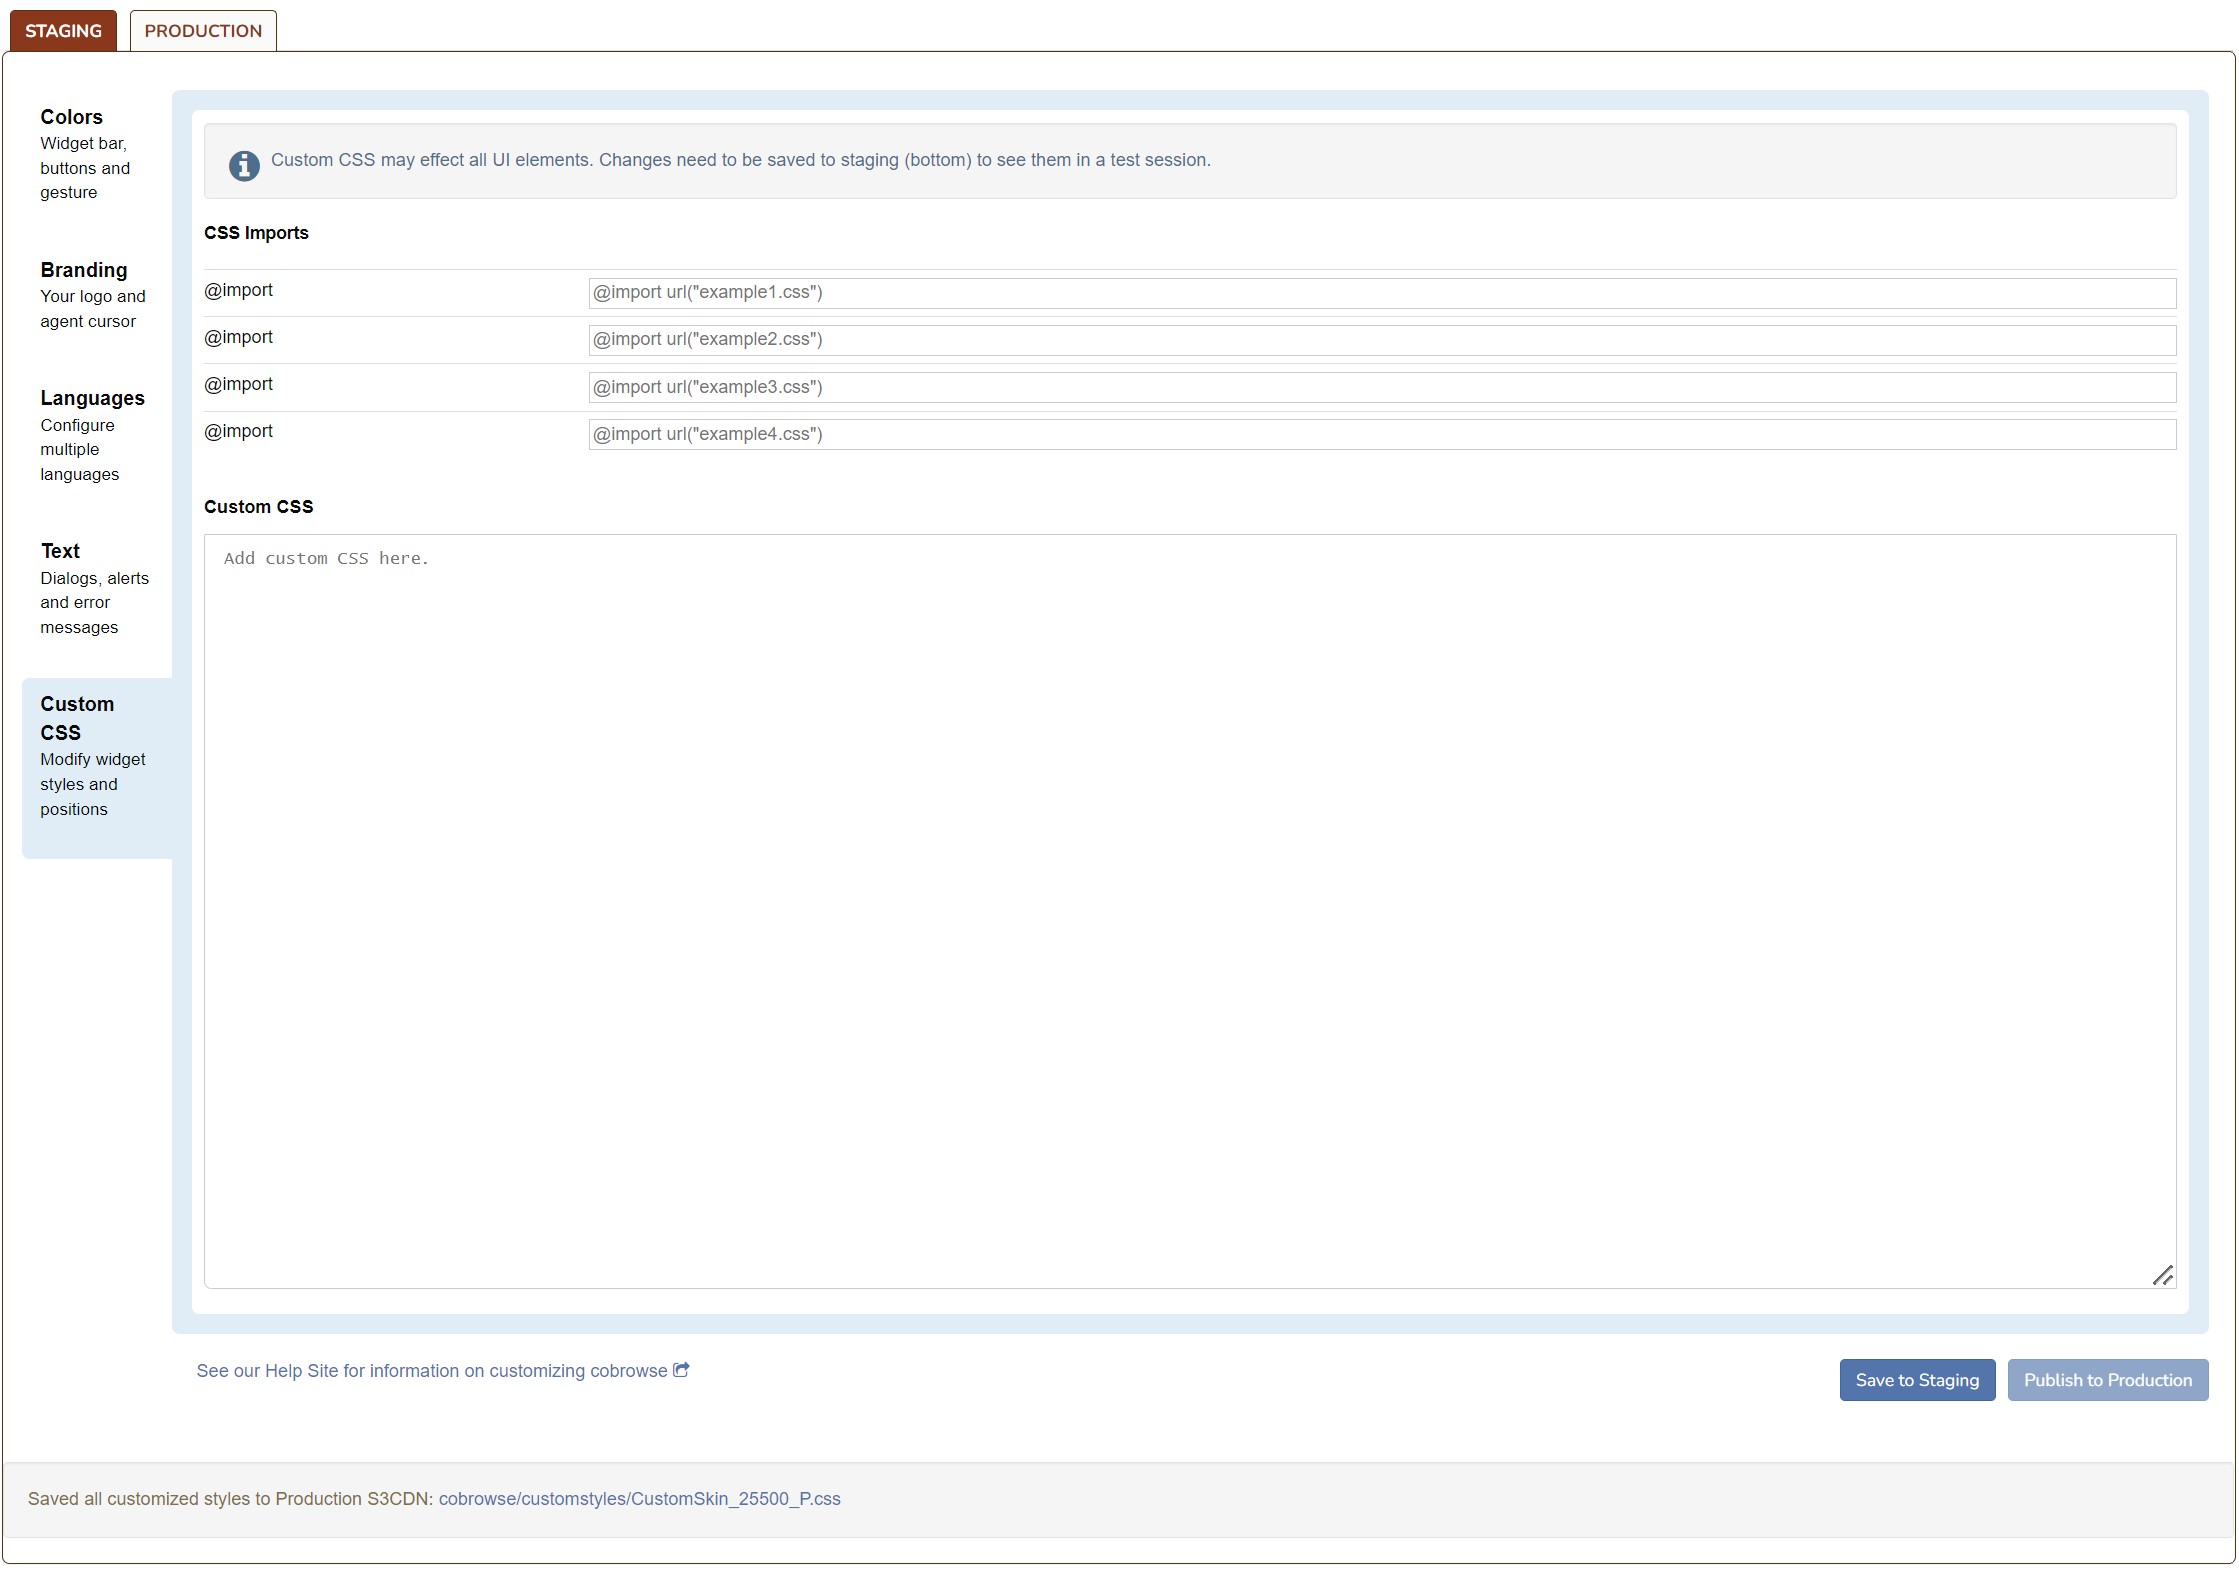Open the CustomSkin_25500_P.css file link
The image size is (2239, 1573).
(x=639, y=1498)
